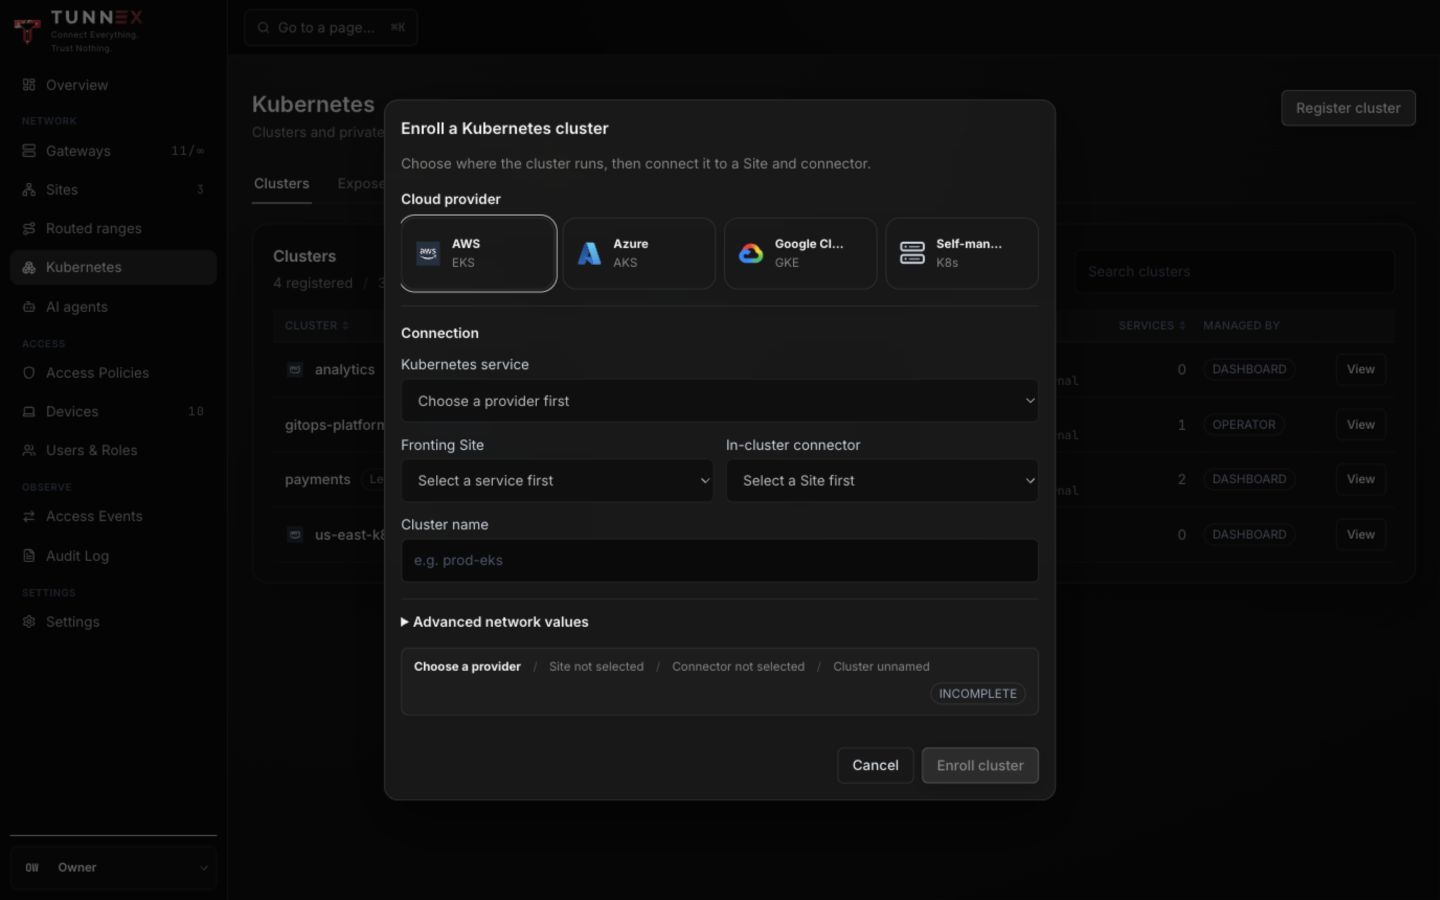Expand Advanced network values
Screen dimensions: 1440x900
[x=495, y=622]
